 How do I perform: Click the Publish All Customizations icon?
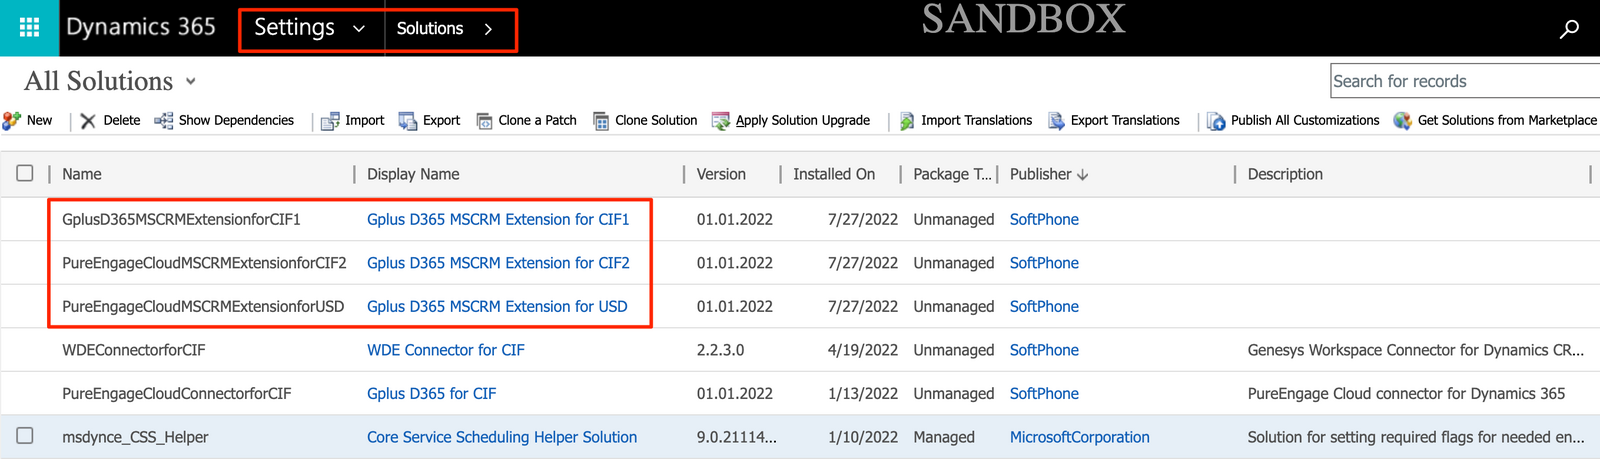click(x=1216, y=121)
